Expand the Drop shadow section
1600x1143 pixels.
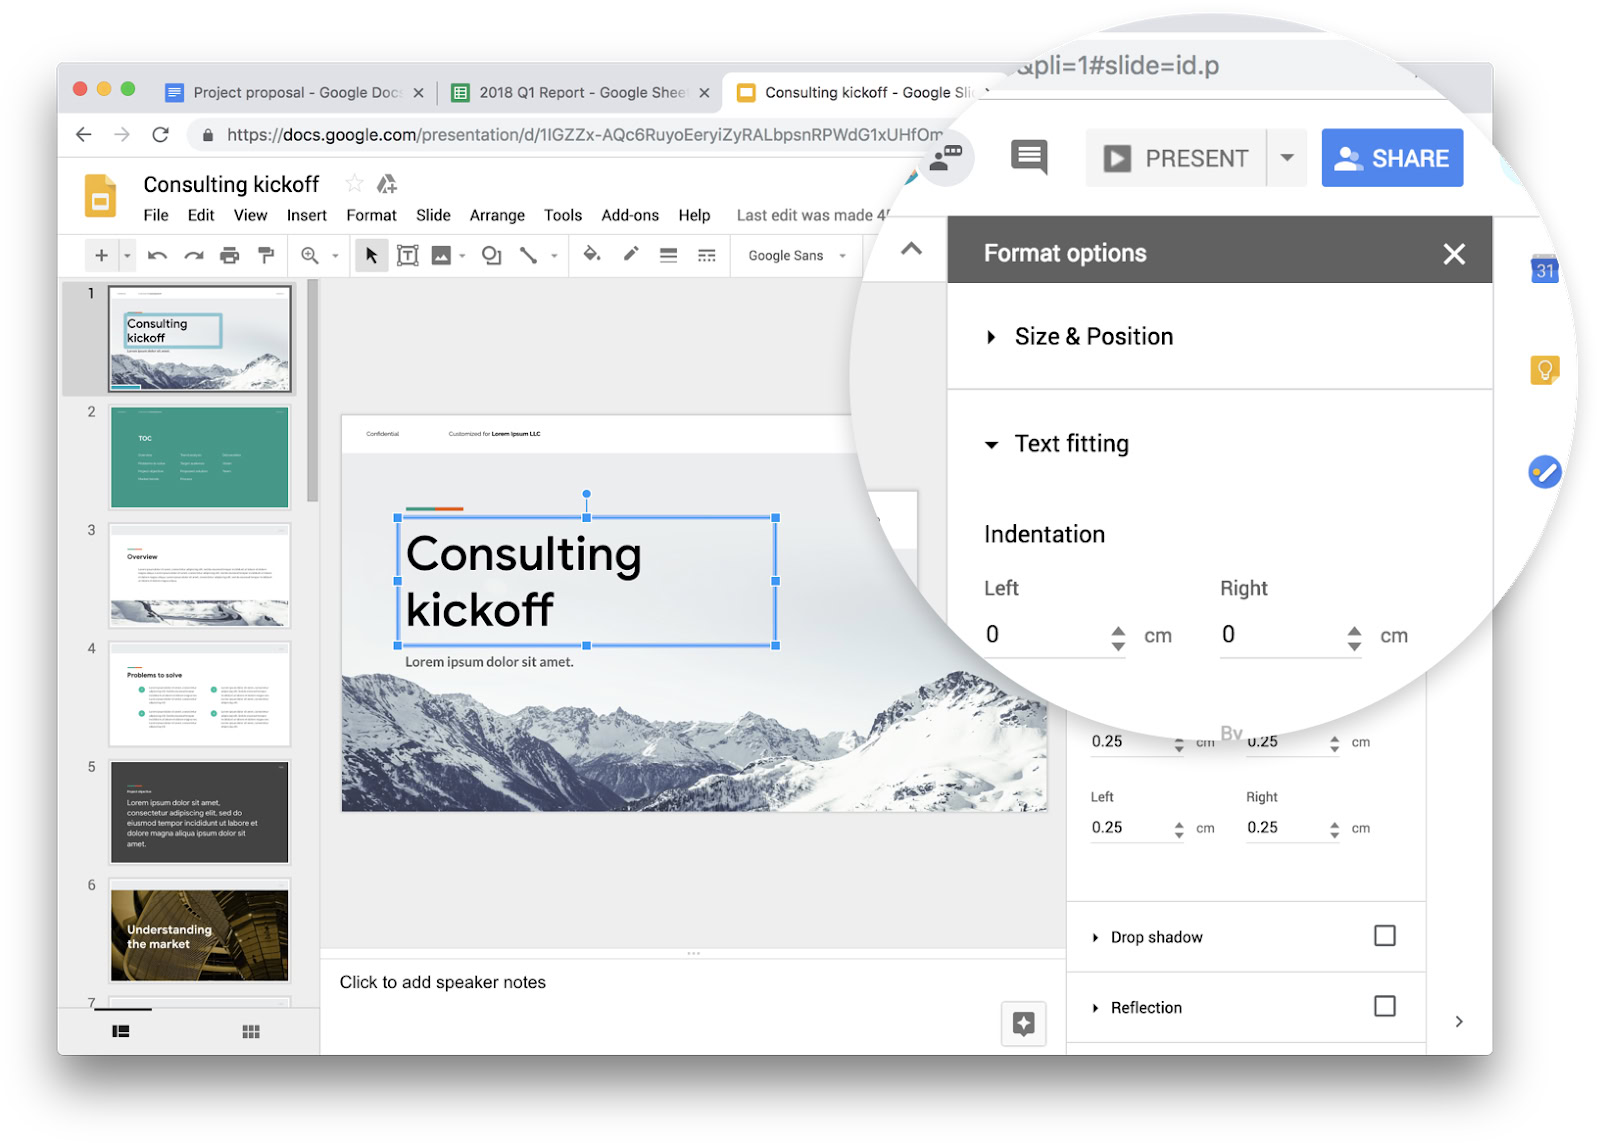pos(1096,938)
